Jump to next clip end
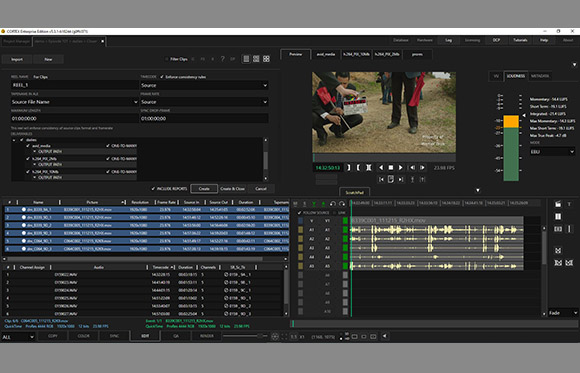 (401, 179)
